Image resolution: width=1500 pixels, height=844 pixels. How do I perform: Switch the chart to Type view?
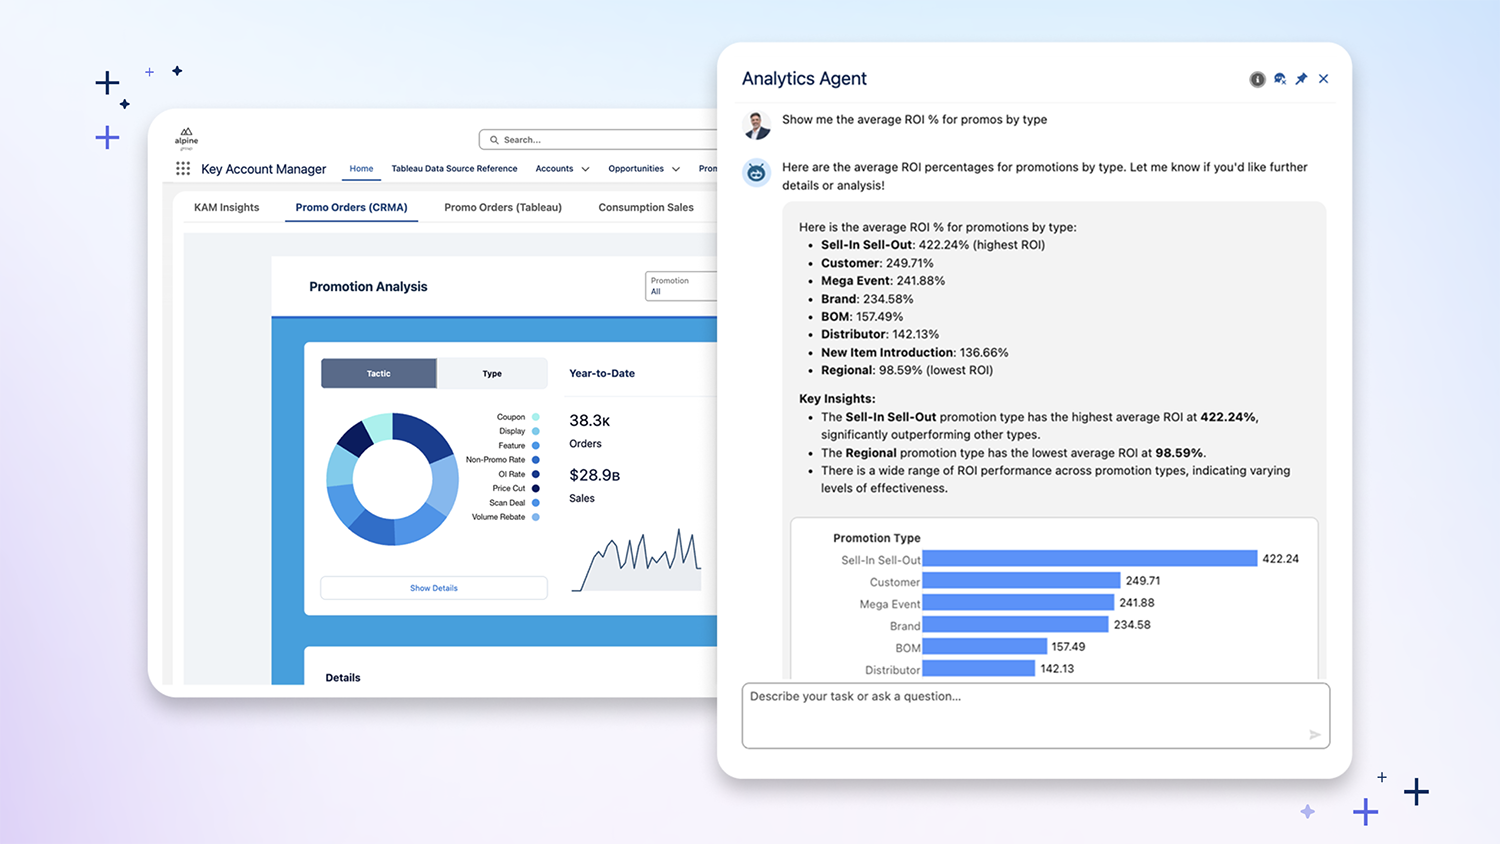pyautogui.click(x=492, y=372)
